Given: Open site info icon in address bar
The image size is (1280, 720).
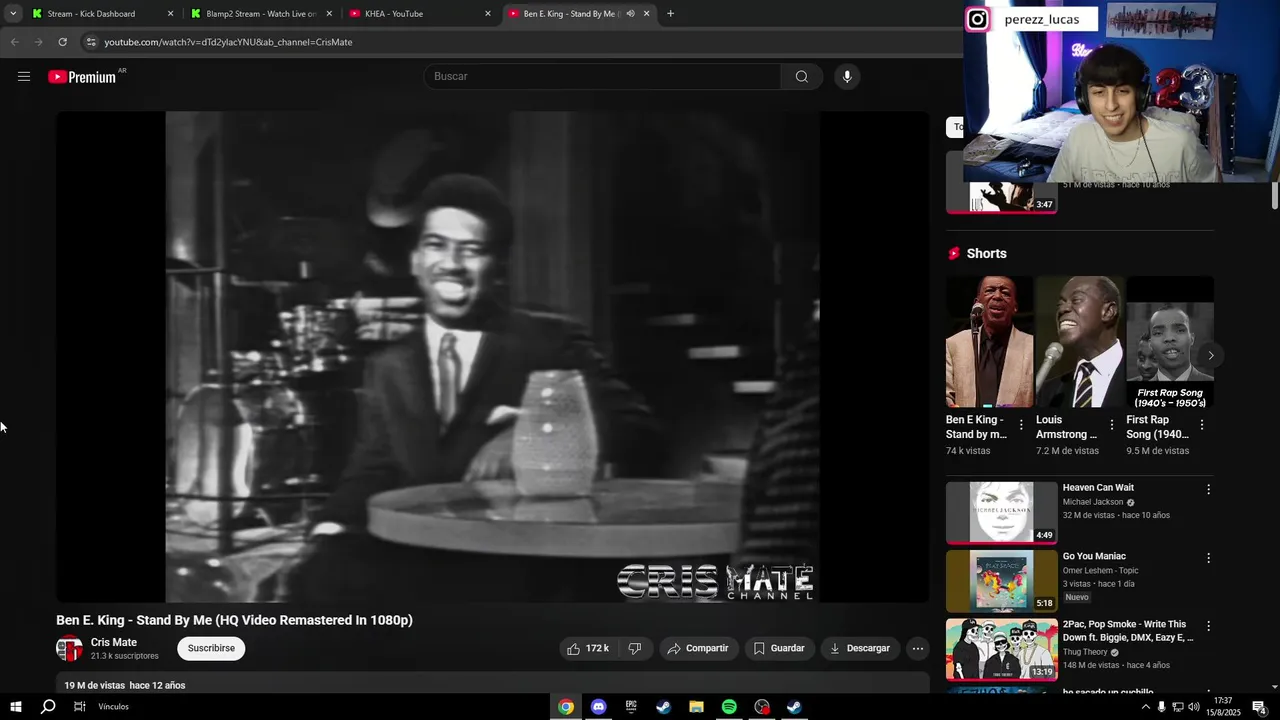Looking at the screenshot, I should click(x=91, y=42).
